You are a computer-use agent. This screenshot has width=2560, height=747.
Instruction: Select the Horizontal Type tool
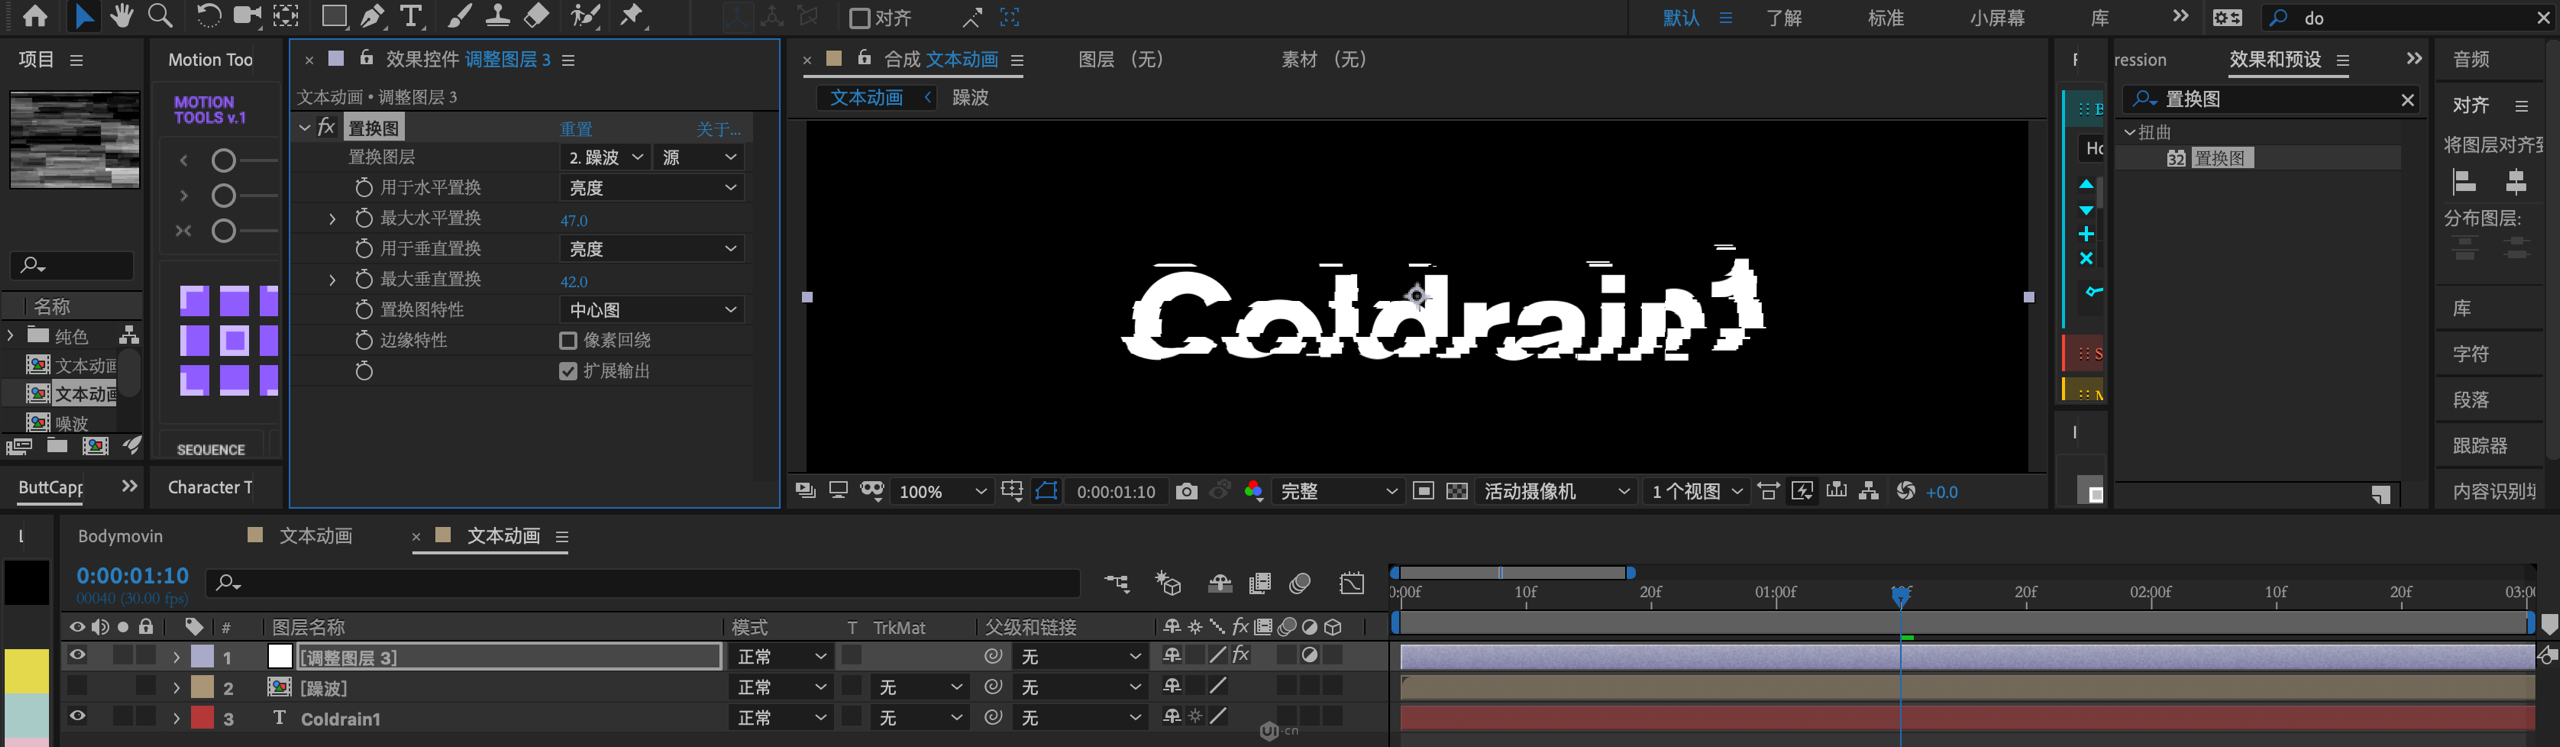coord(410,16)
